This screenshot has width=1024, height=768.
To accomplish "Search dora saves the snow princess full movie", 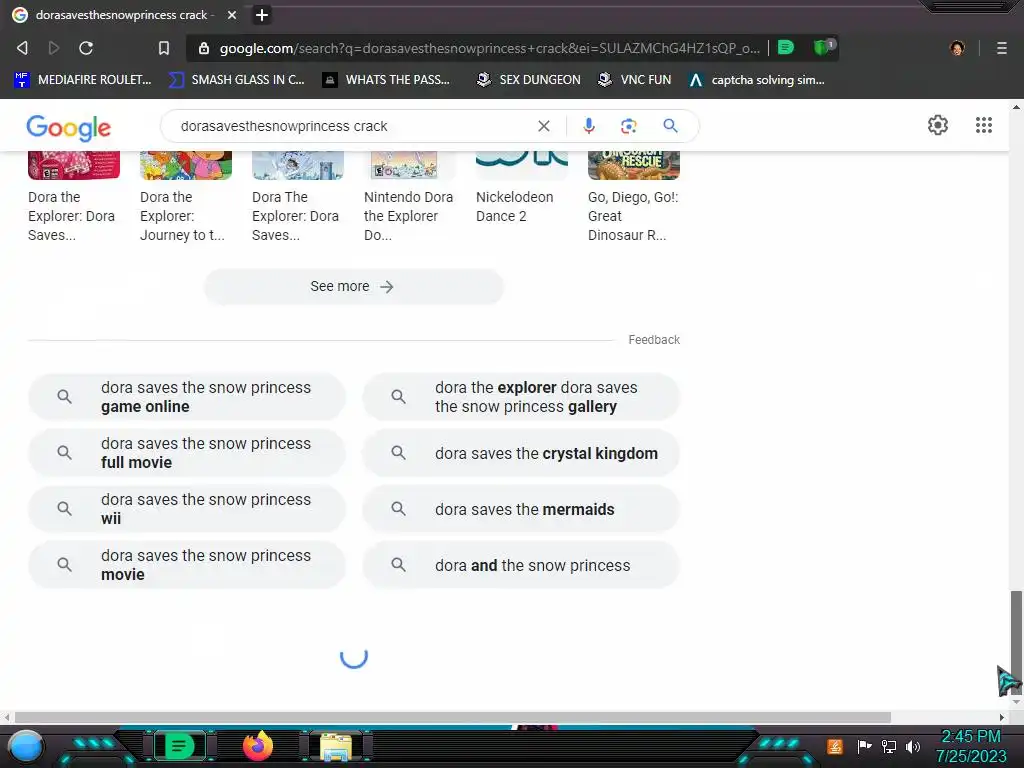I will coord(187,453).
